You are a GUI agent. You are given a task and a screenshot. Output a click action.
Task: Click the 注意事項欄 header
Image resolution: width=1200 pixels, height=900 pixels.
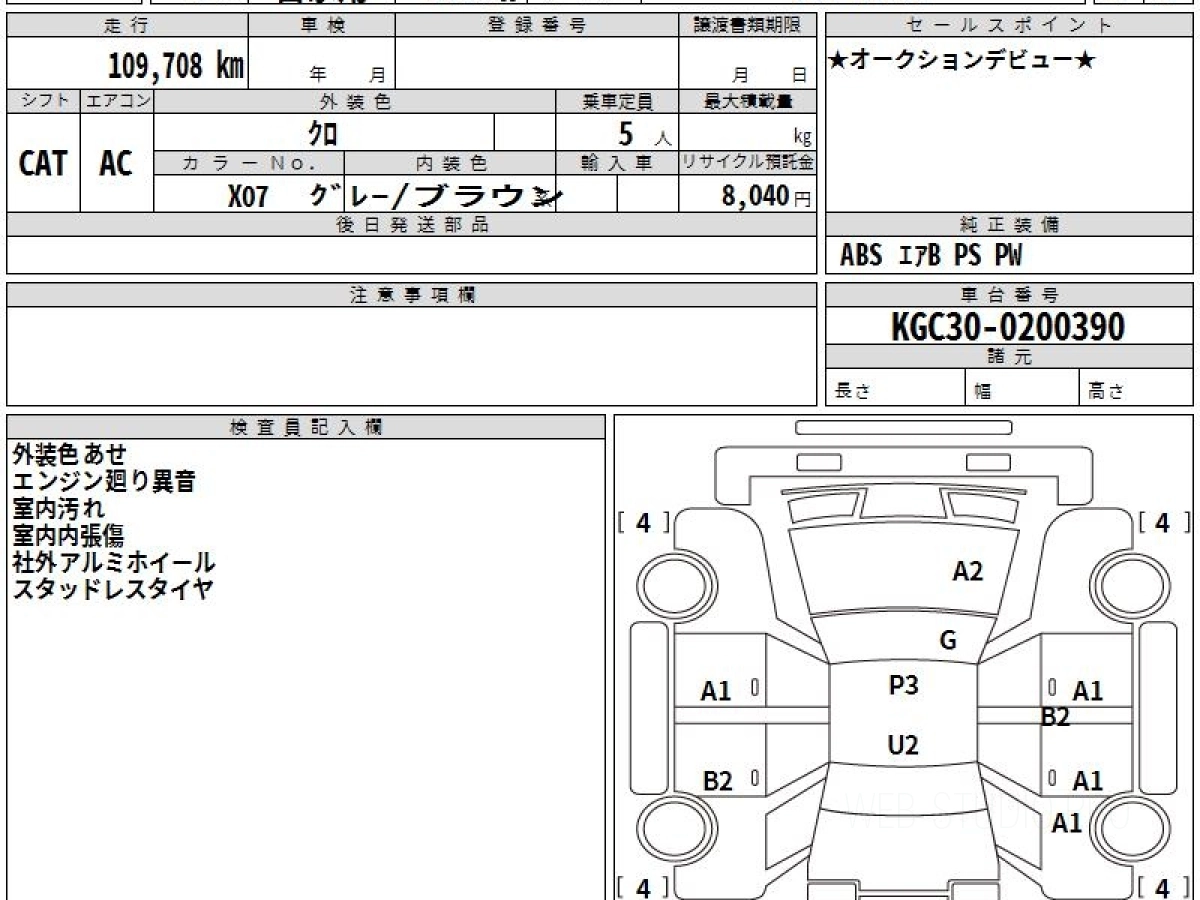(412, 295)
